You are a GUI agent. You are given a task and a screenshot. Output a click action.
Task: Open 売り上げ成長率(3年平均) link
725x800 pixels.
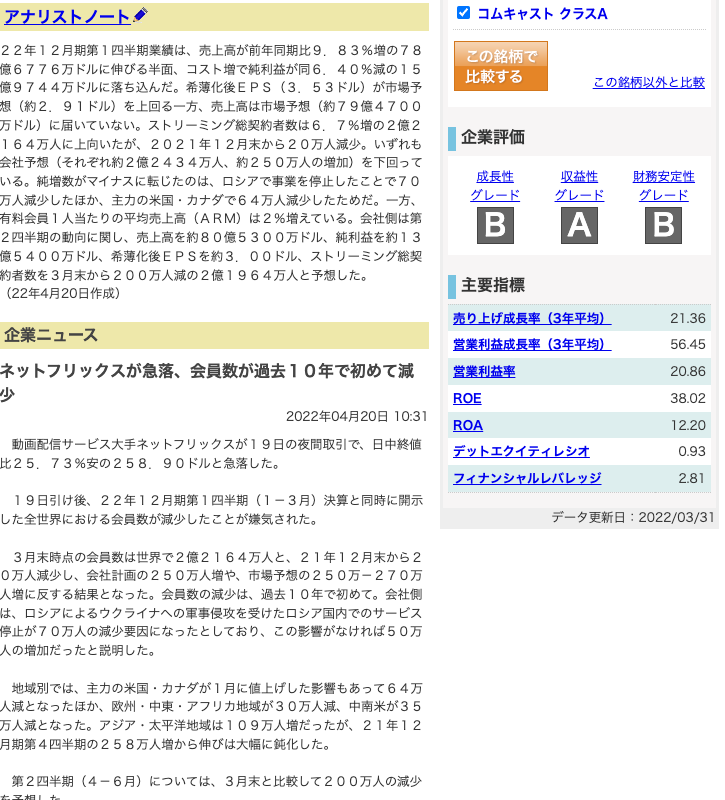pos(532,318)
